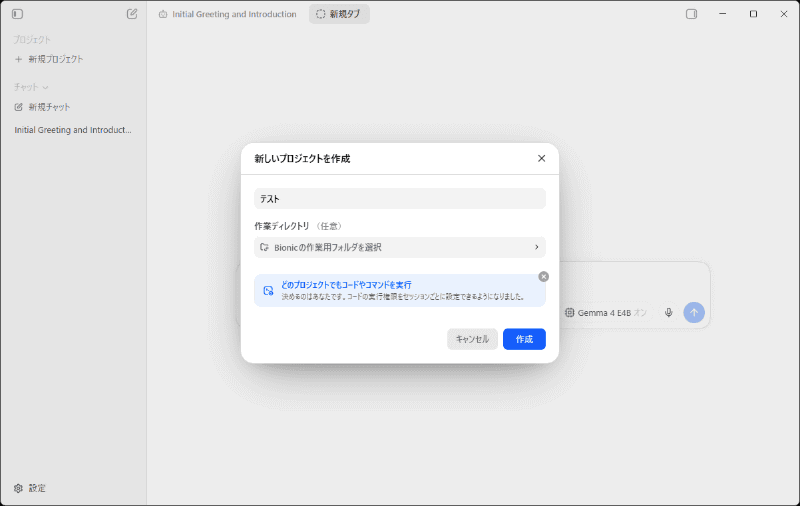Expand the チャット section chevron
This screenshot has height=506, width=800.
click(x=45, y=88)
